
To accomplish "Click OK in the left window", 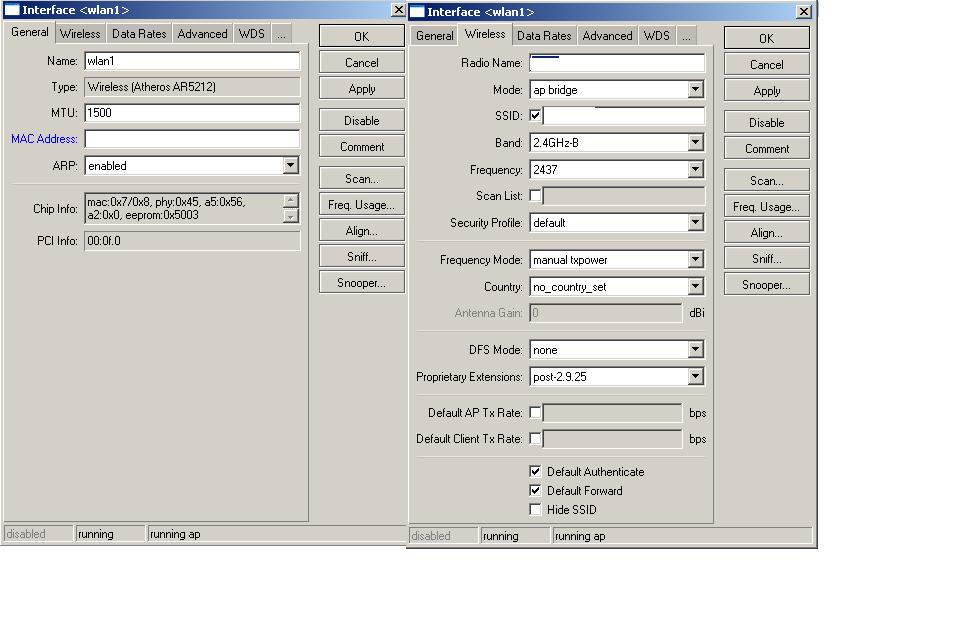I will coord(361,36).
